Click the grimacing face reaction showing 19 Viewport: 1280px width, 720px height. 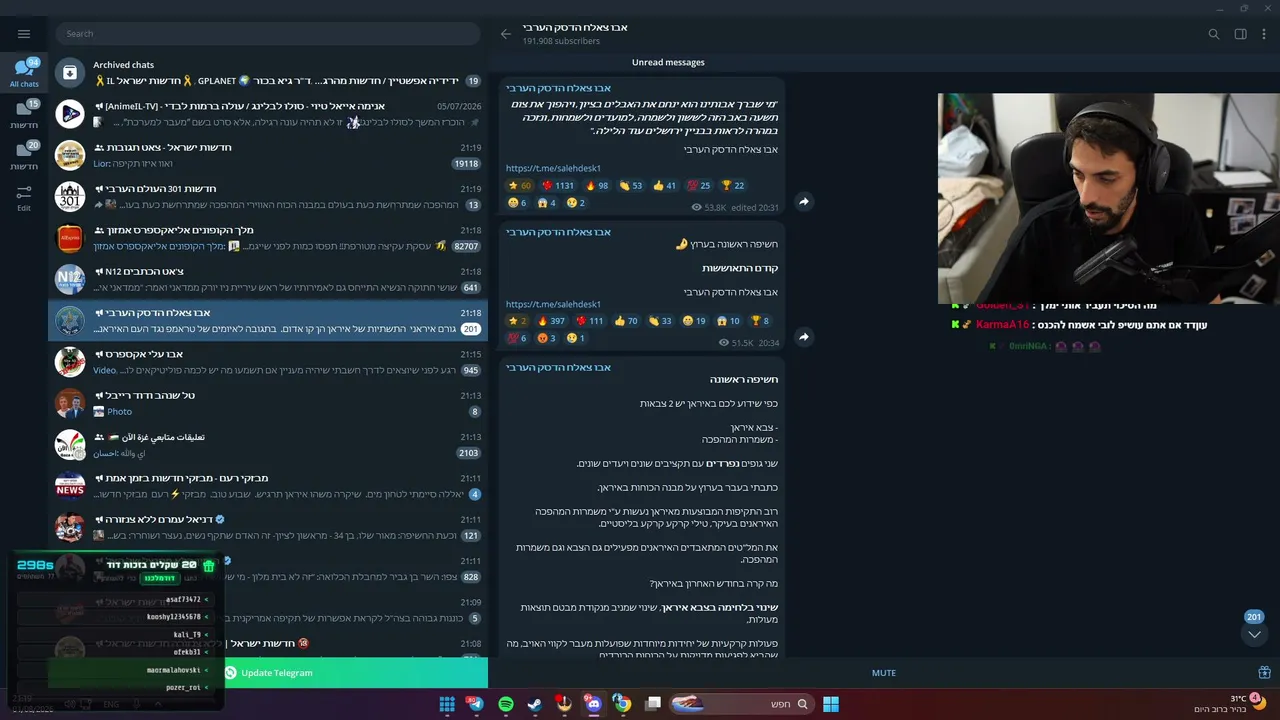click(694, 321)
